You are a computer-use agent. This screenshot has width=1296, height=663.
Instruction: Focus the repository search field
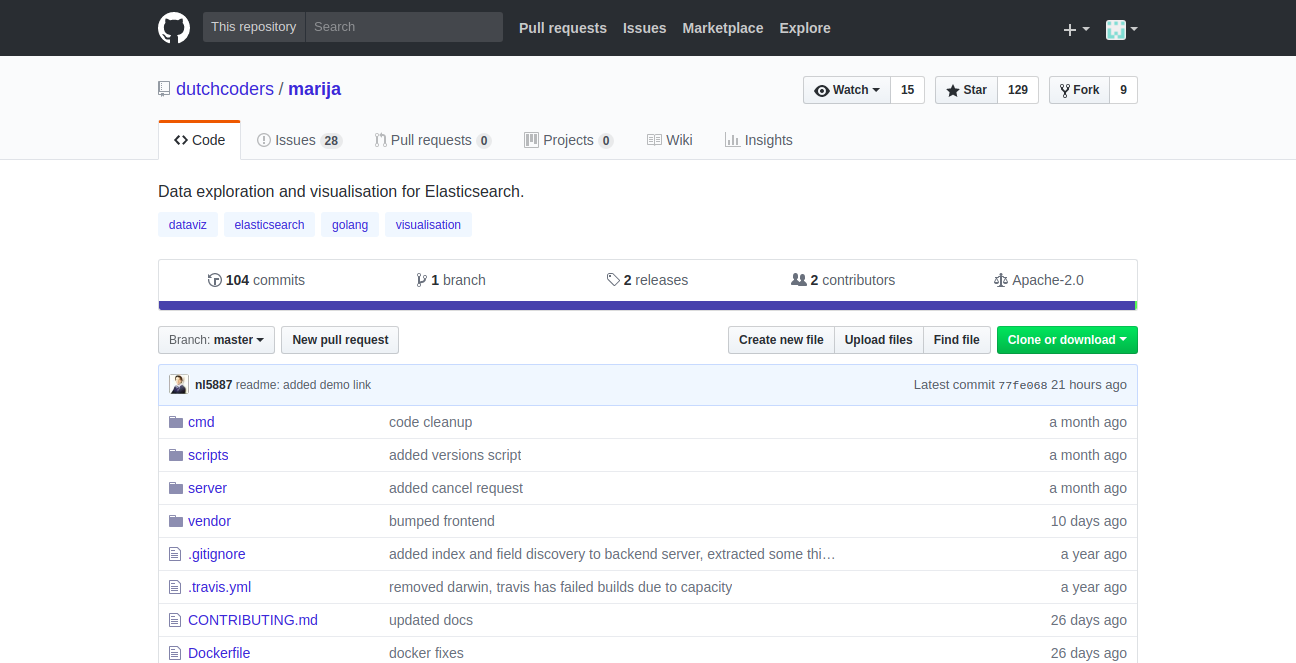pyautogui.click(x=404, y=27)
